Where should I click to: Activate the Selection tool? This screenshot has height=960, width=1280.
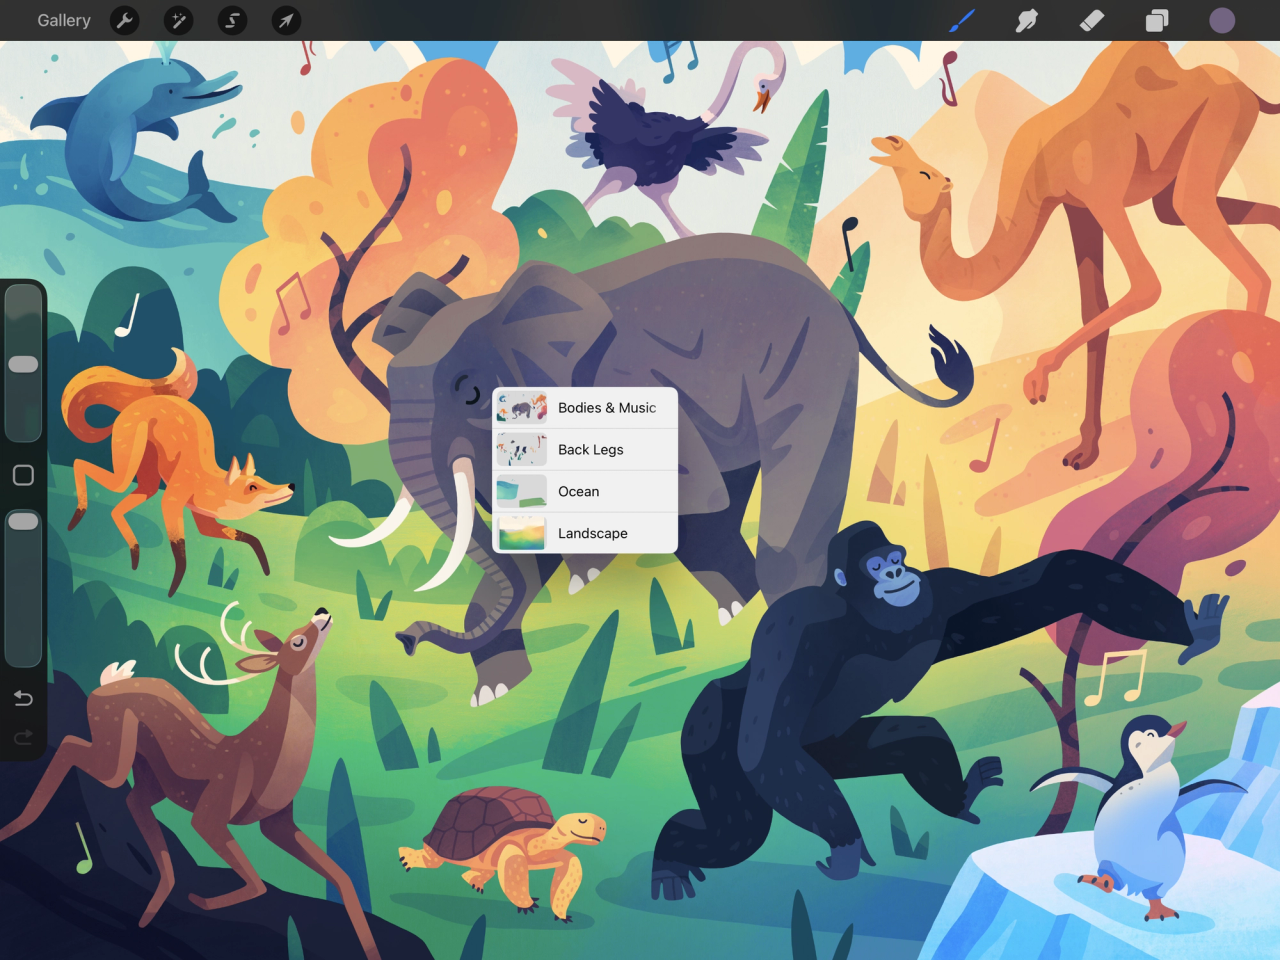(x=232, y=20)
